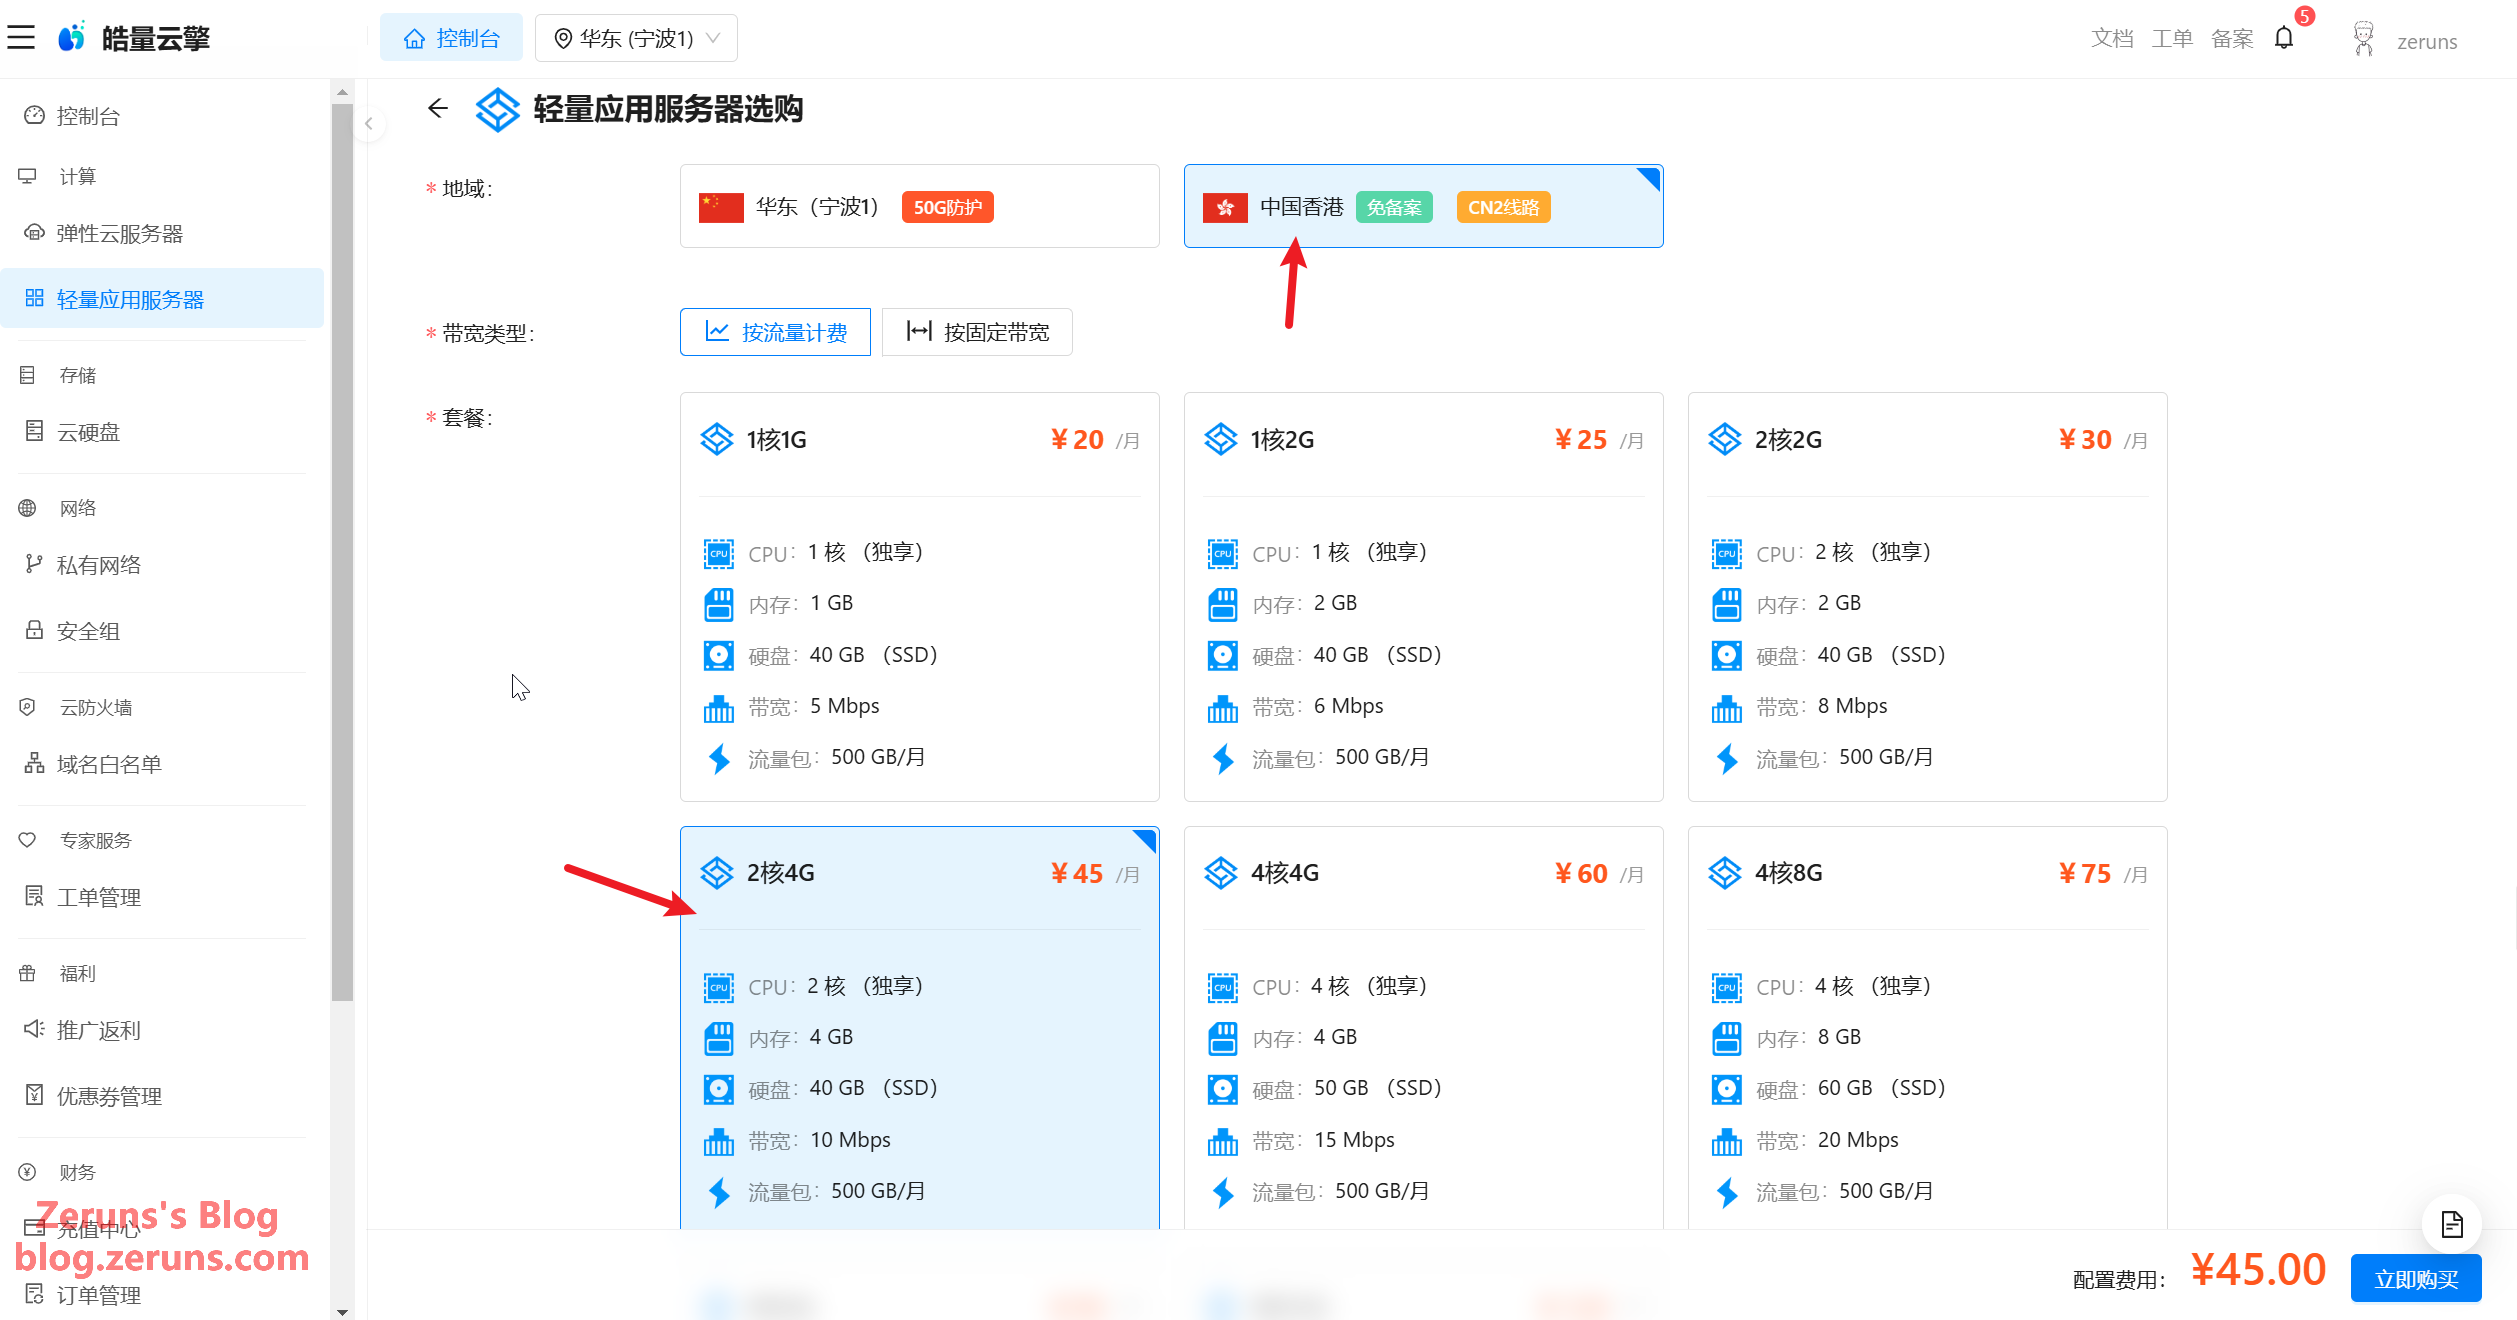Image resolution: width=2517 pixels, height=1320 pixels.
Task: Click the user avatar icon
Action: (x=2363, y=39)
